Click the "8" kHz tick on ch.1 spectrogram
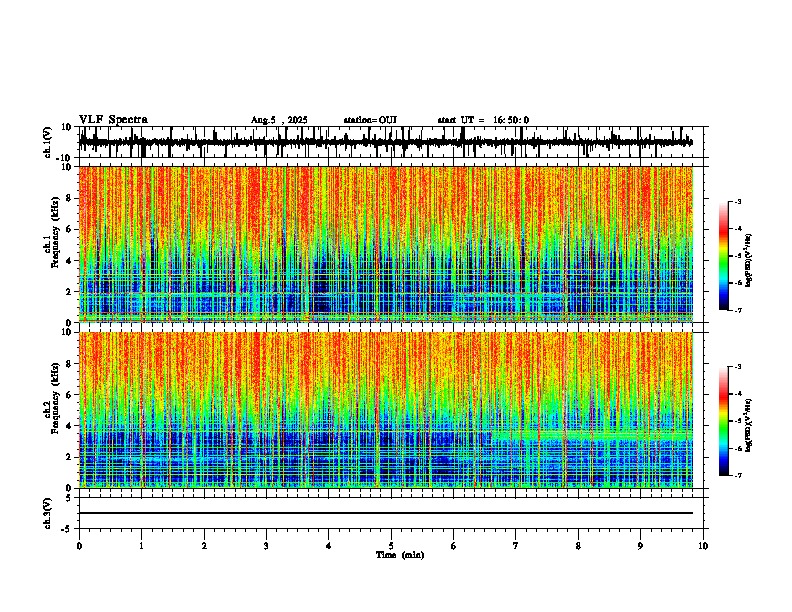The height and width of the screenshot is (612, 792). tap(69, 198)
